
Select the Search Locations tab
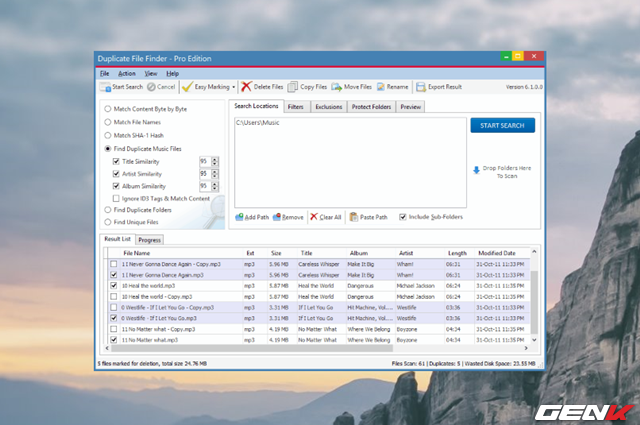tap(256, 106)
